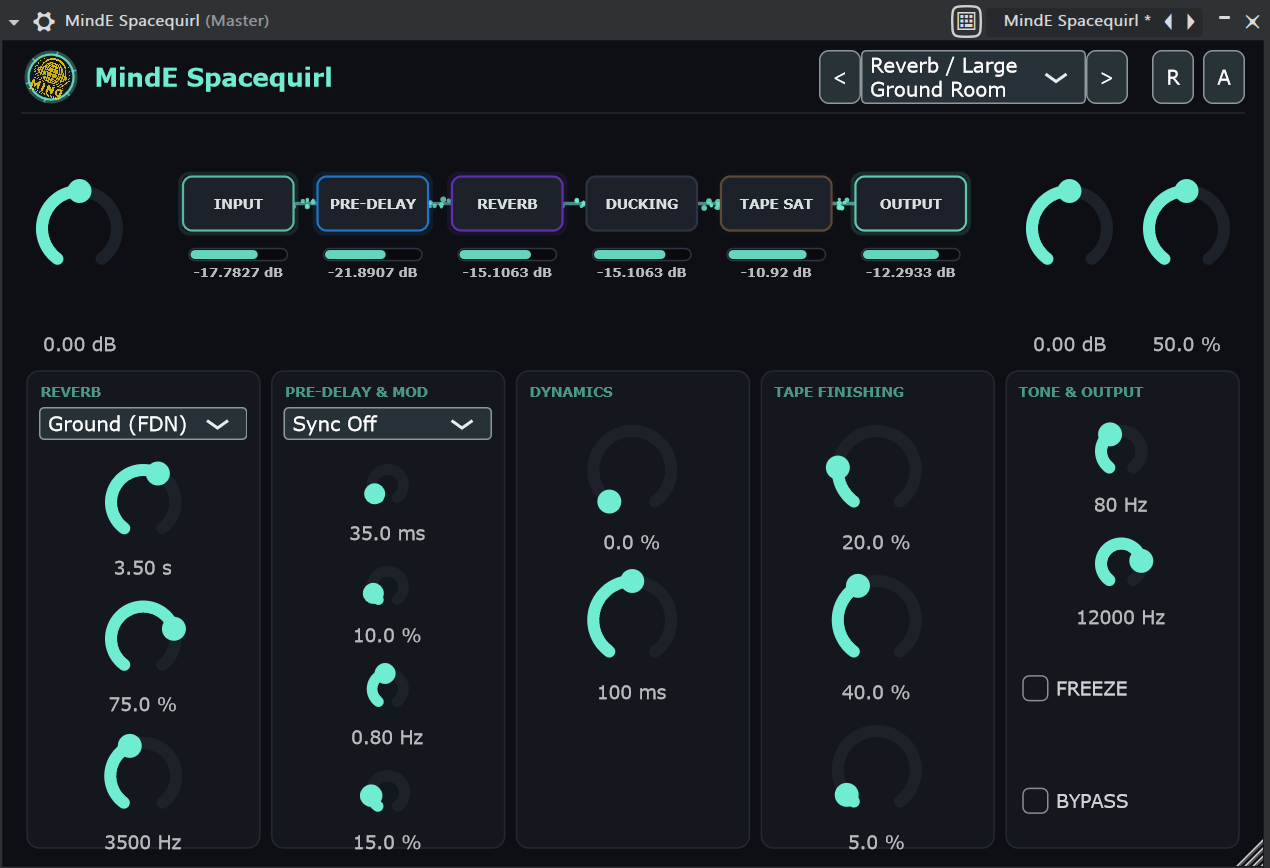This screenshot has width=1270, height=868.
Task: Open the Ground (FDN) reverb type dropdown
Action: pos(143,424)
